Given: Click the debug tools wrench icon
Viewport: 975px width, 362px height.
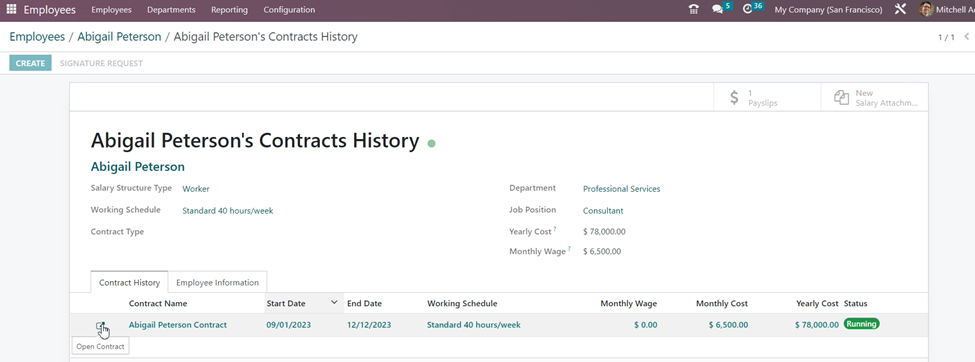Looking at the screenshot, I should 900,10.
